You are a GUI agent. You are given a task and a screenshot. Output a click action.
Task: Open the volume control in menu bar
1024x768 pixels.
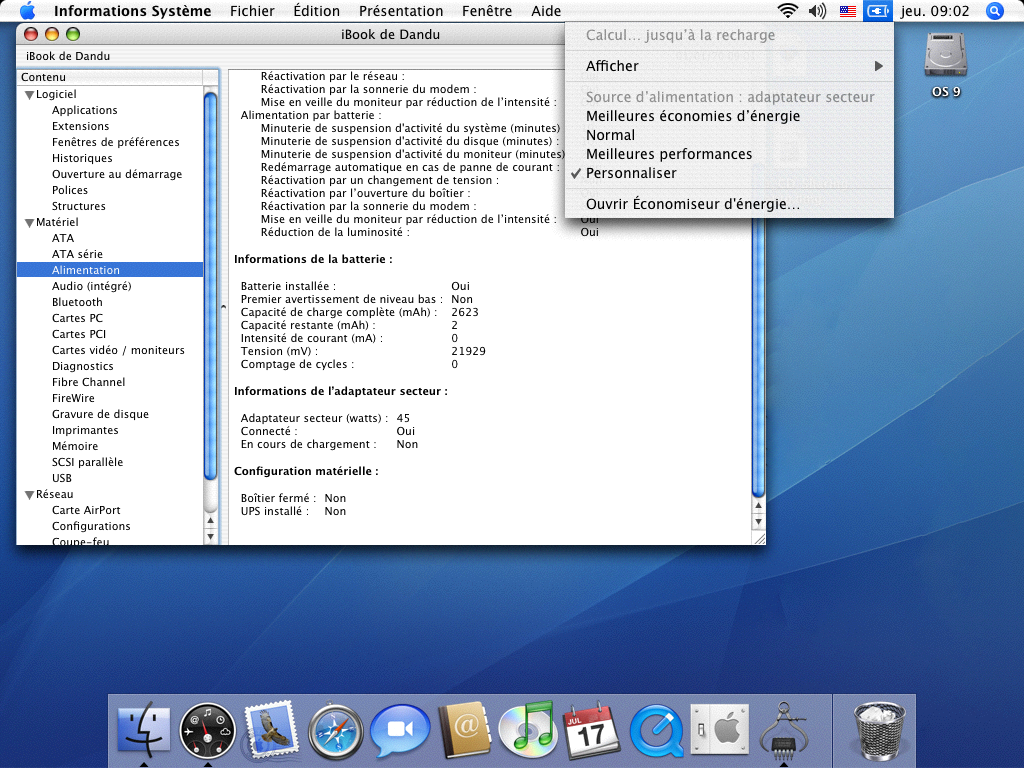[x=817, y=10]
